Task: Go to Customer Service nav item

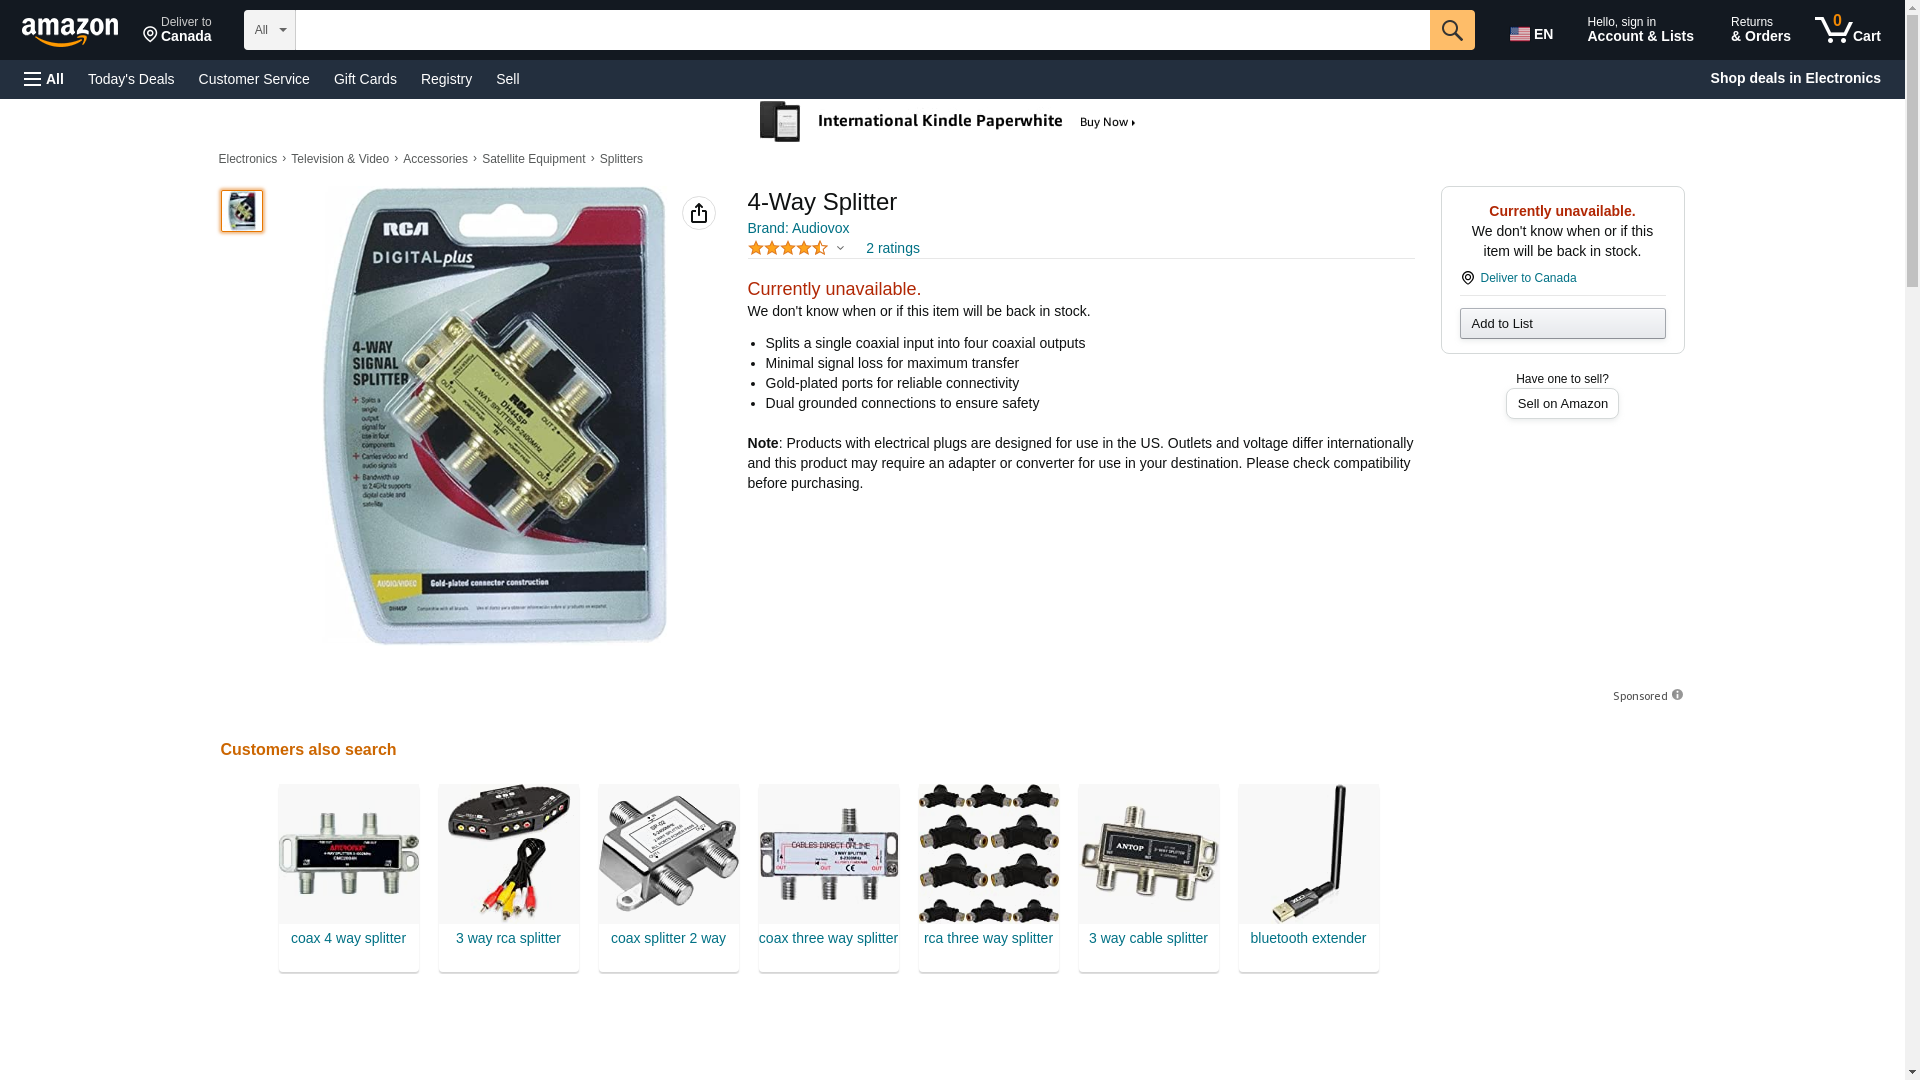Action: pyautogui.click(x=254, y=79)
